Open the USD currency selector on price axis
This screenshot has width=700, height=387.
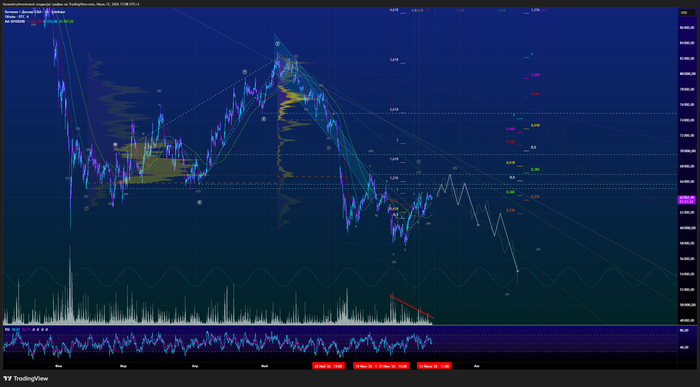pos(684,12)
